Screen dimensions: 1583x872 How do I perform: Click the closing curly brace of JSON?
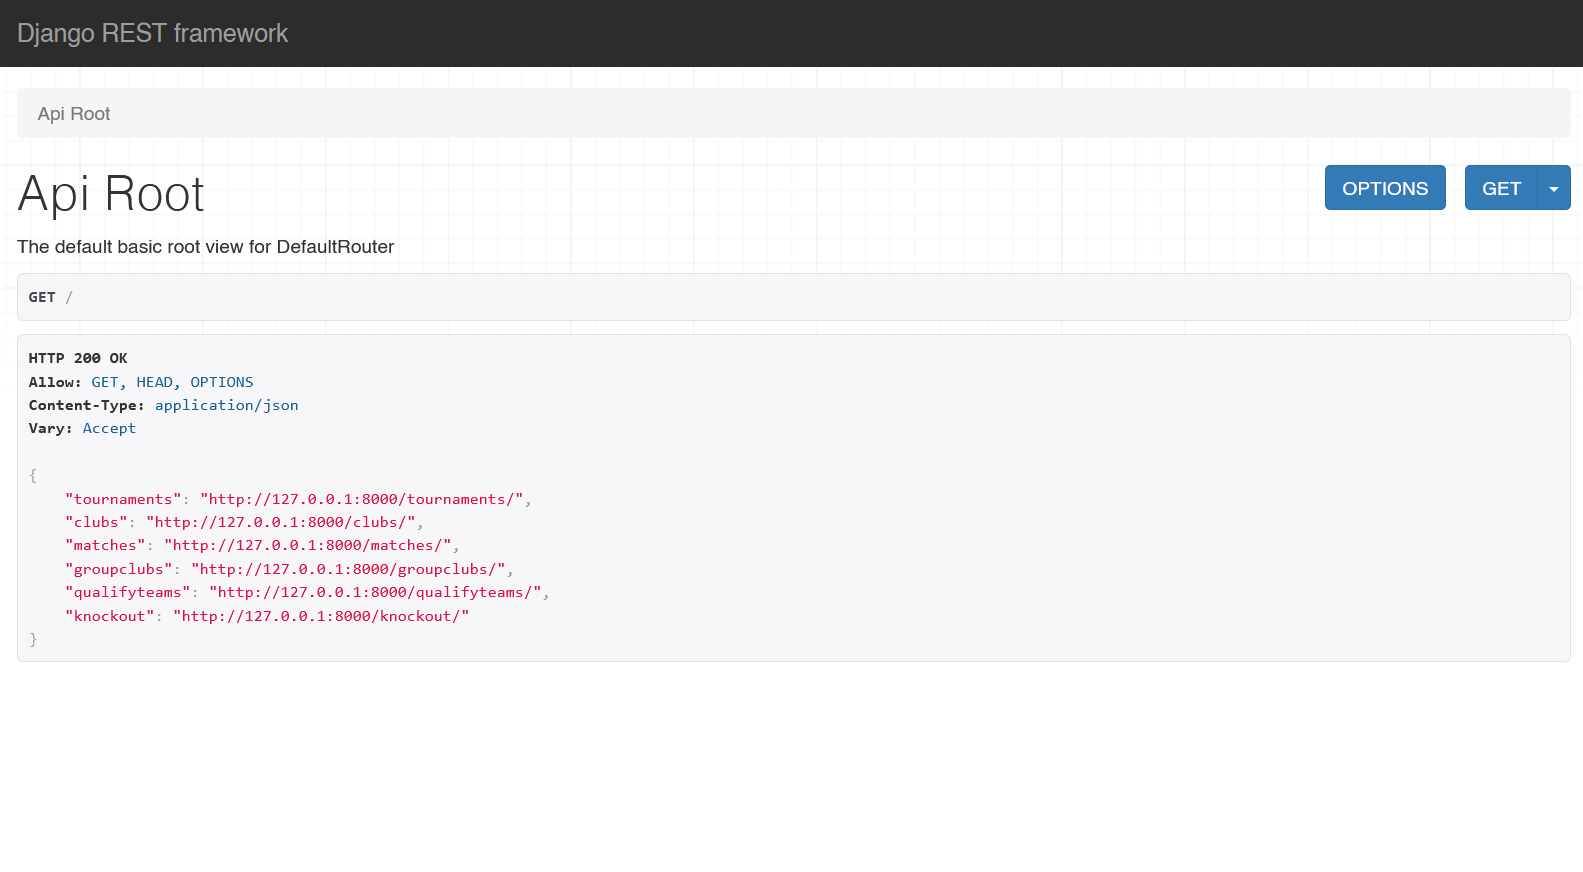(x=33, y=639)
